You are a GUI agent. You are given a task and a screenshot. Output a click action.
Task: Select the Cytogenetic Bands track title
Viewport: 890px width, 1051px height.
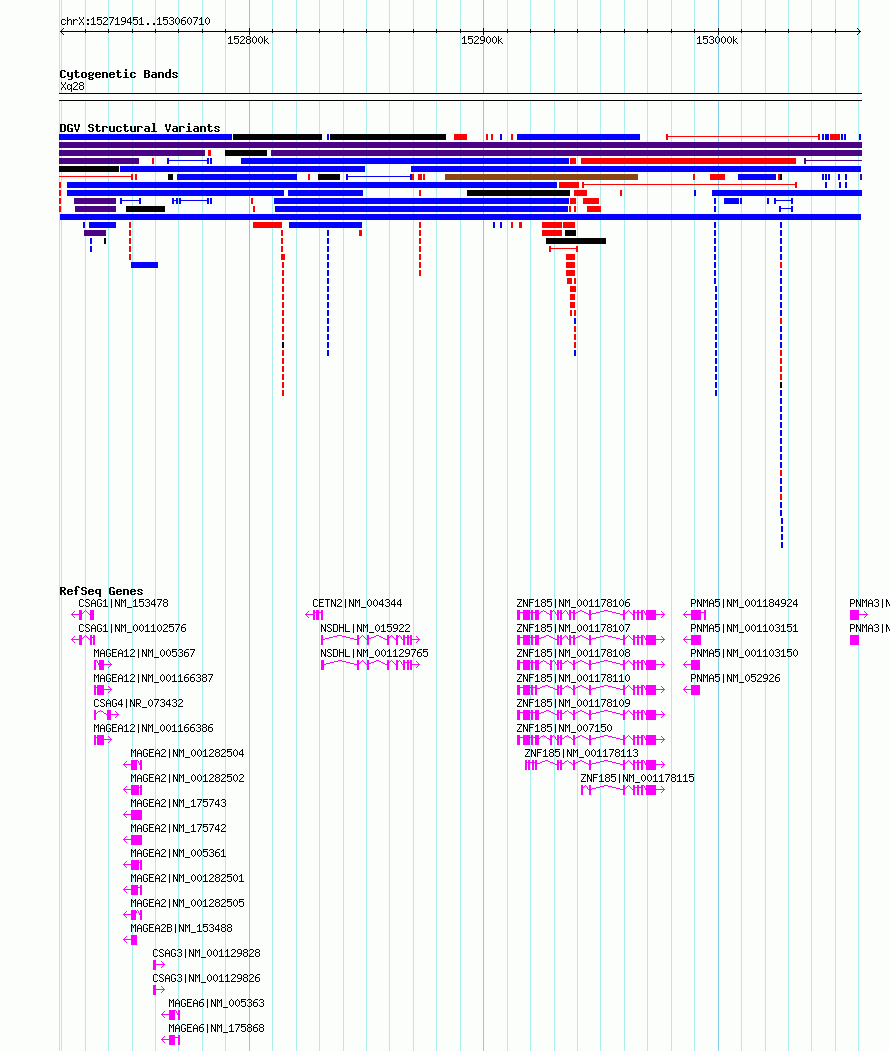click(x=119, y=74)
